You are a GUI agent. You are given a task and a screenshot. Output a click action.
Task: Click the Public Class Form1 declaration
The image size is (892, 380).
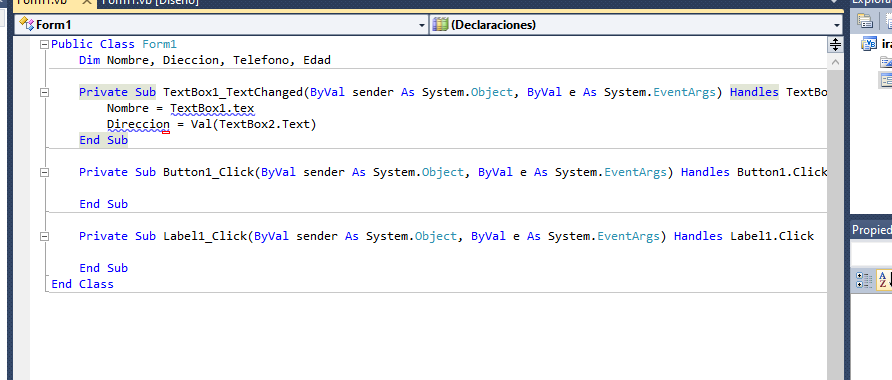(114, 44)
